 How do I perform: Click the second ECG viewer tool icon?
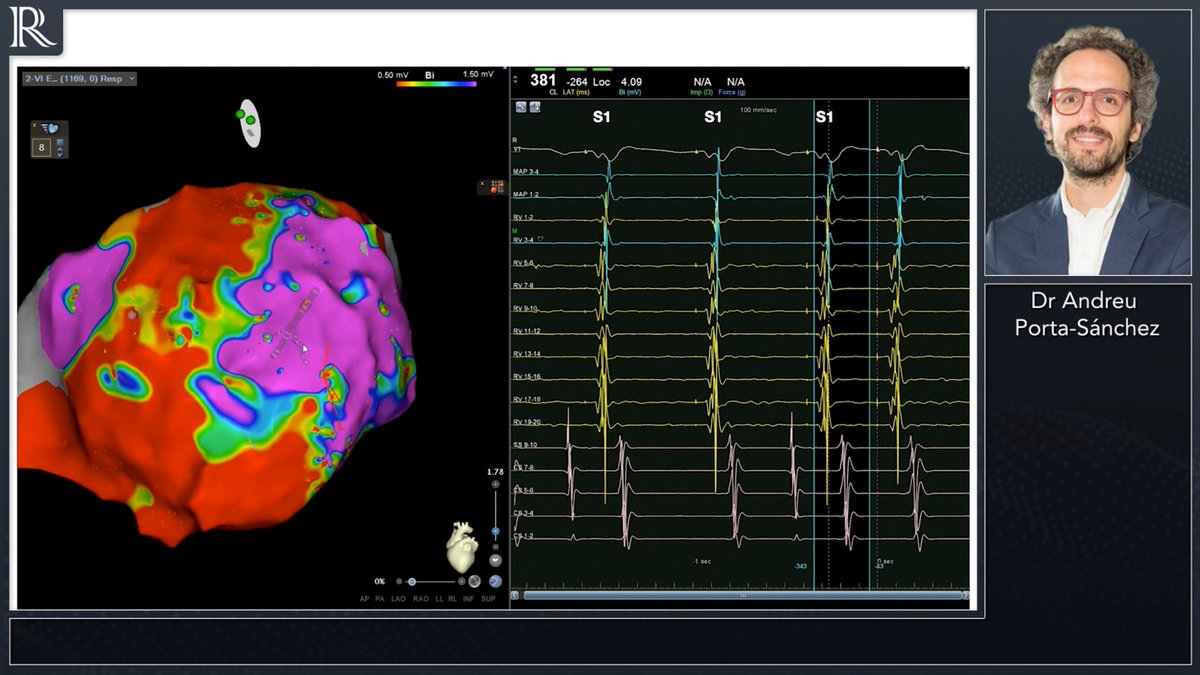(535, 107)
